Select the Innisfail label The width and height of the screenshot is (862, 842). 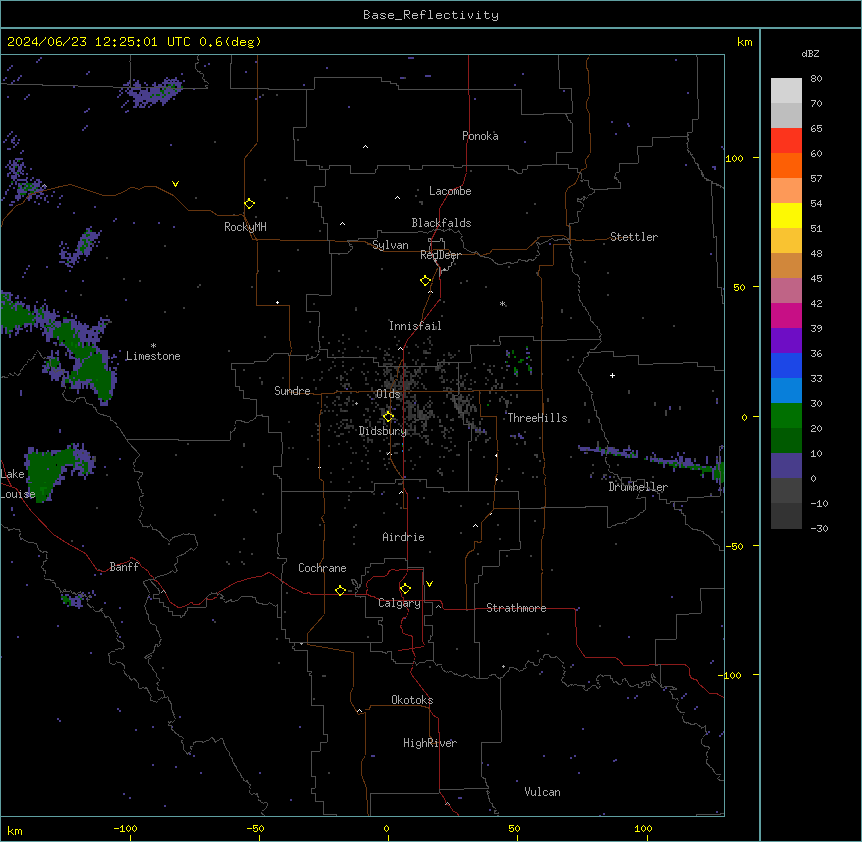(x=415, y=326)
